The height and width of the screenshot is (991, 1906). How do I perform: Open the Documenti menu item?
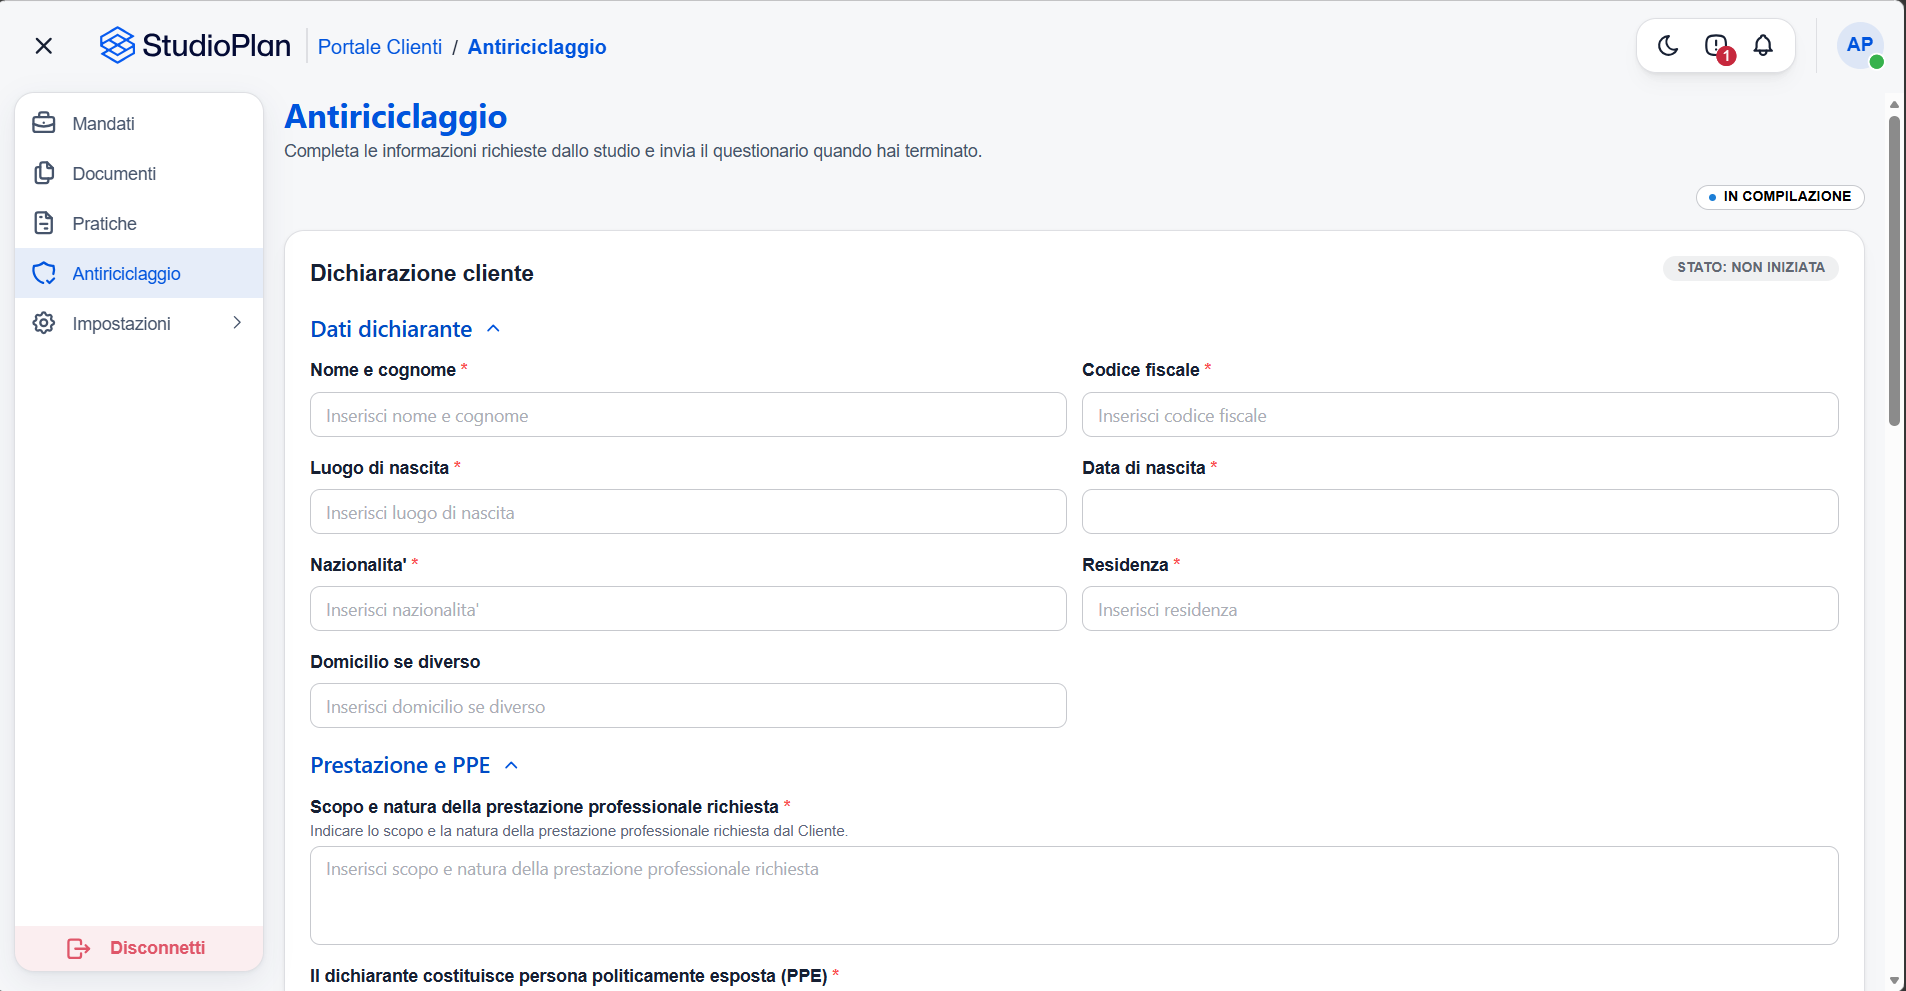point(139,173)
